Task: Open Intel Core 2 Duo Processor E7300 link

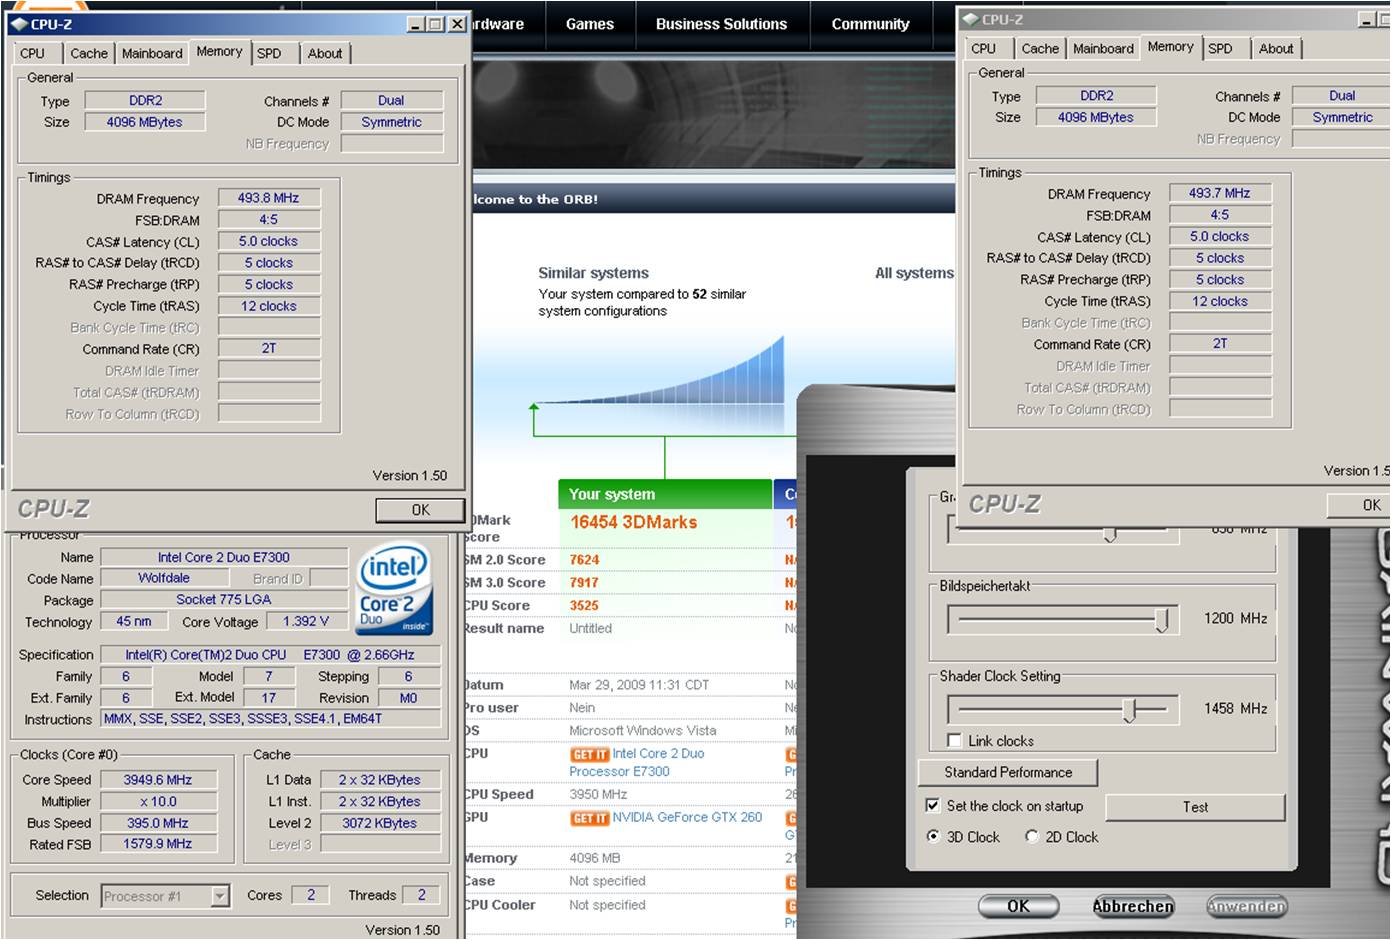Action: pyautogui.click(x=637, y=762)
